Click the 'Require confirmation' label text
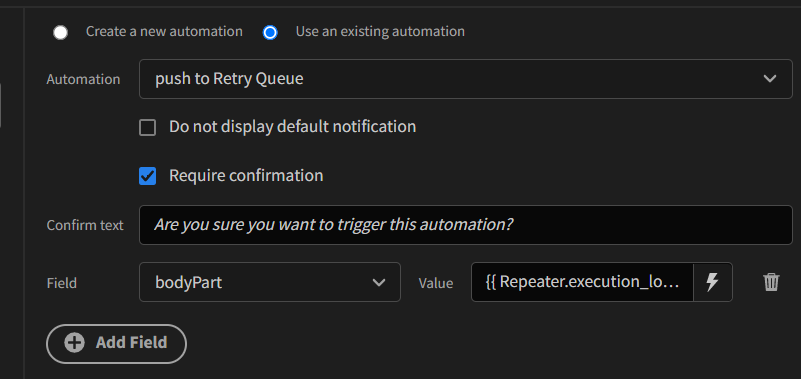This screenshot has height=379, width=801. coord(246,176)
